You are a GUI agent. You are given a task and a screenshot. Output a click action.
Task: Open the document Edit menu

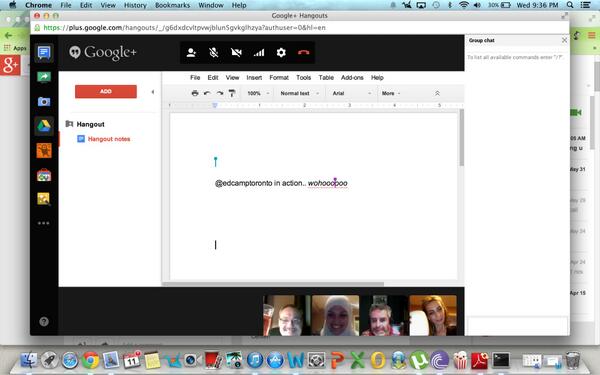point(213,77)
